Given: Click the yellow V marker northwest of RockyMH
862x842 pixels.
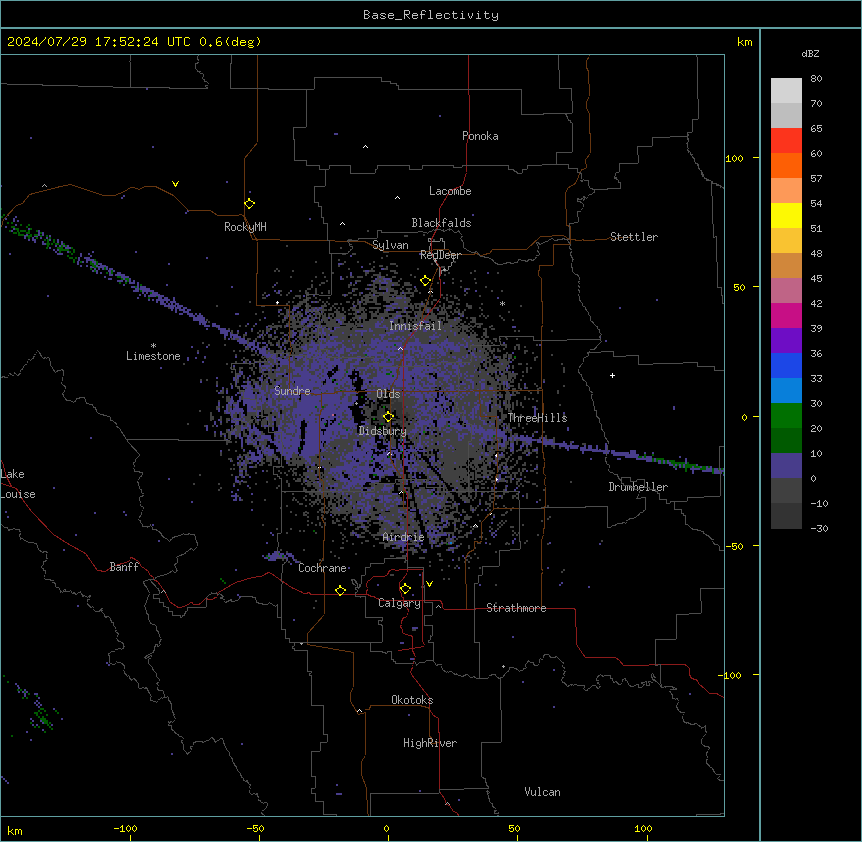Looking at the screenshot, I should click(175, 184).
